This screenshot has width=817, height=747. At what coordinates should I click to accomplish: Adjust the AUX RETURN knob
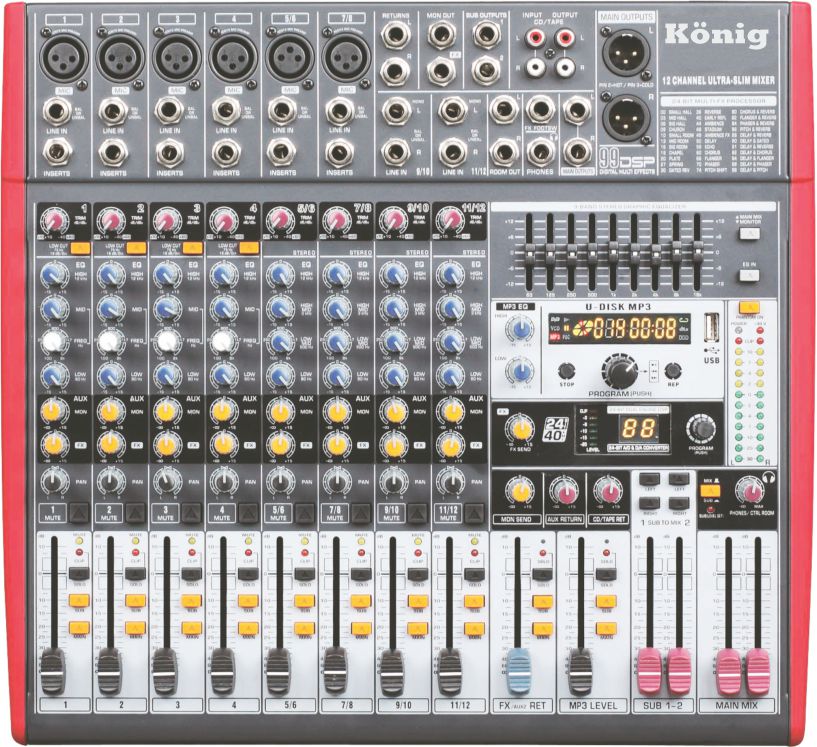coord(565,490)
